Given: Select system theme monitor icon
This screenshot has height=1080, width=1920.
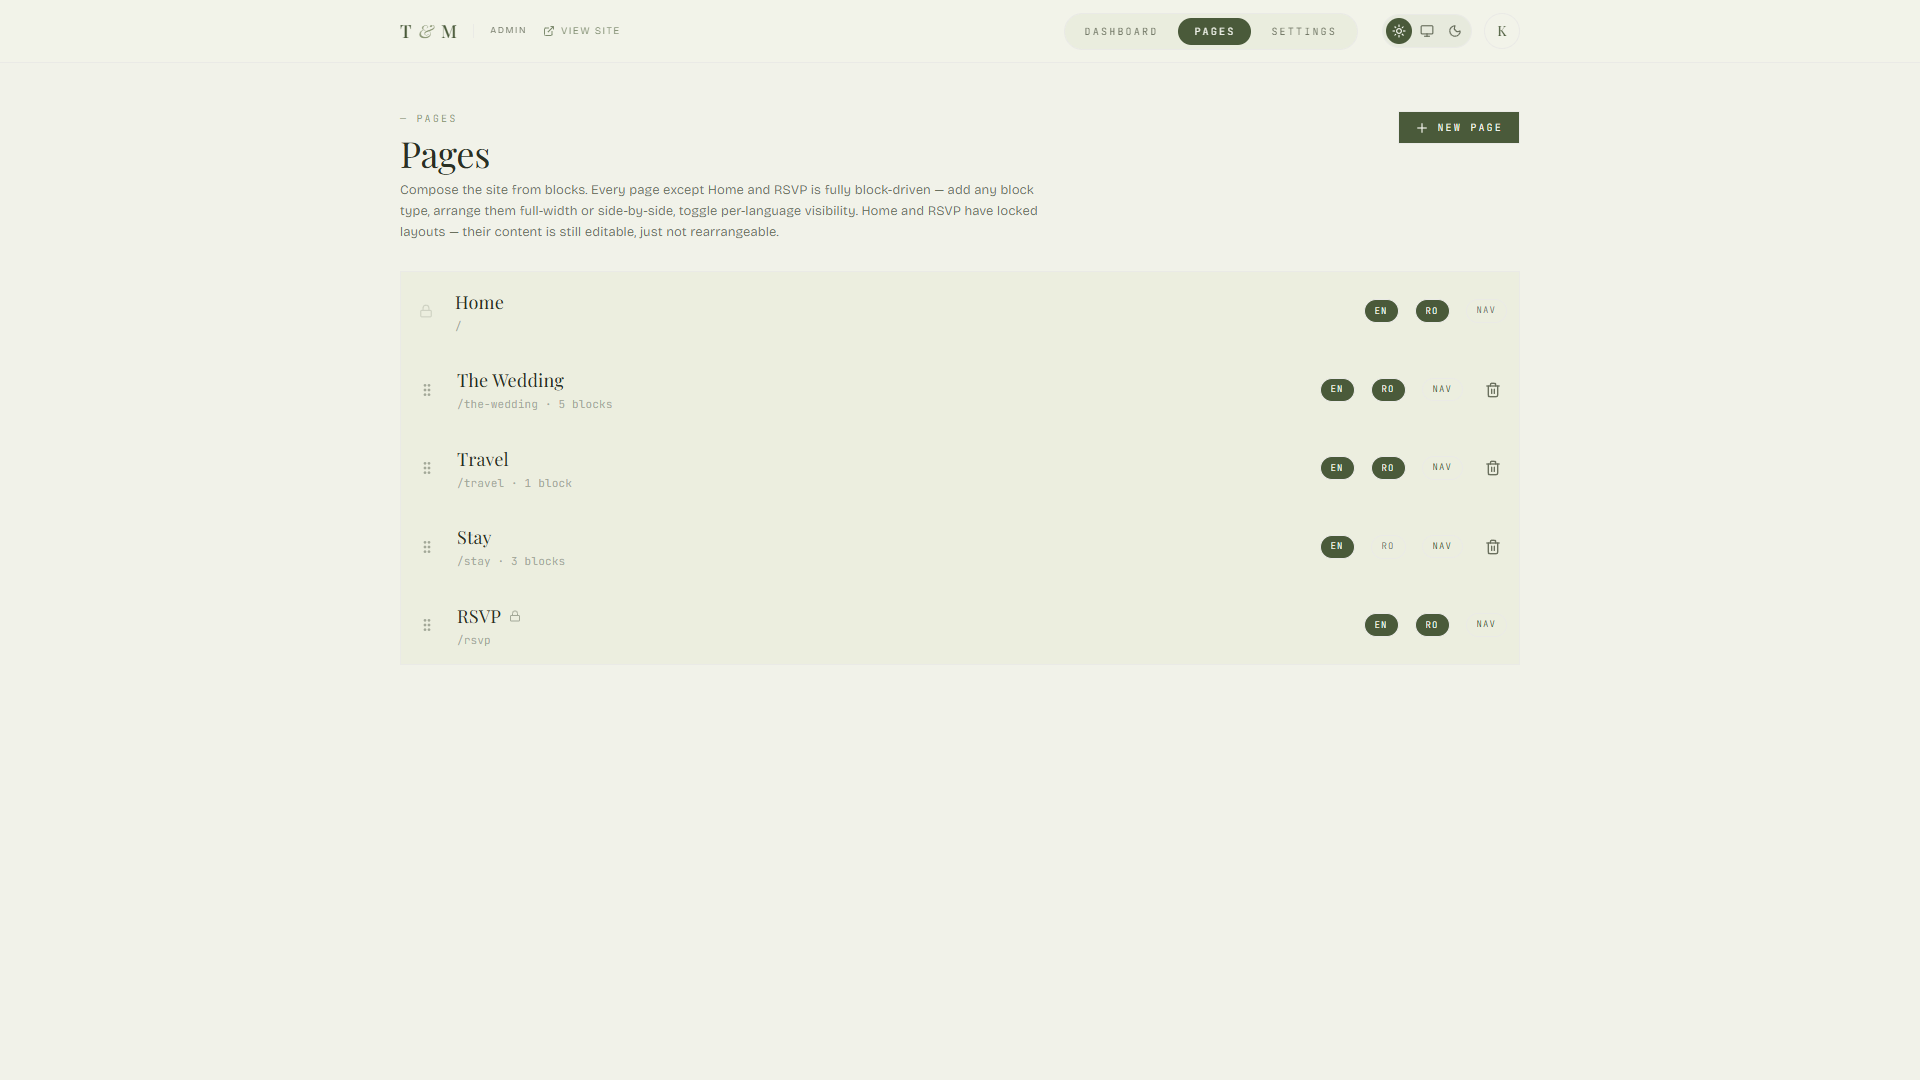Looking at the screenshot, I should coord(1427,31).
